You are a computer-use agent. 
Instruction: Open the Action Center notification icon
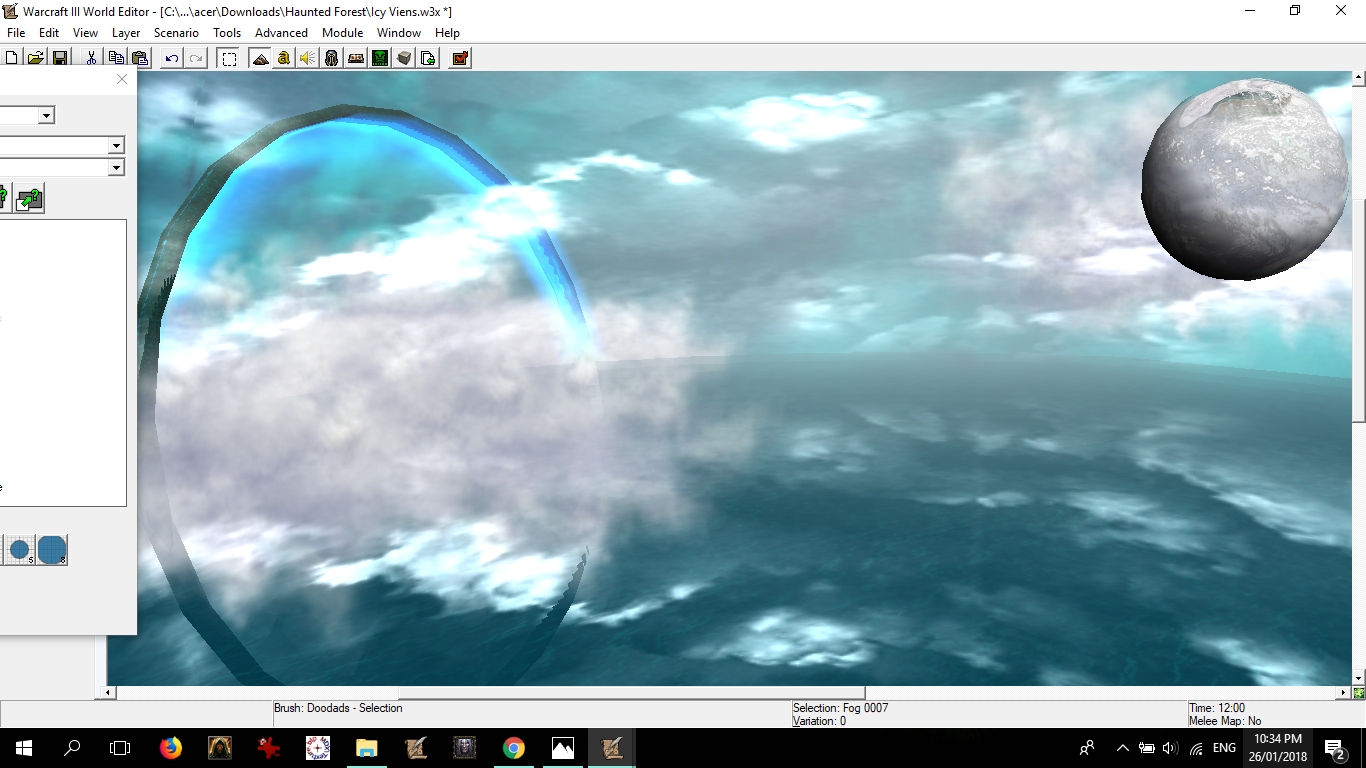tap(1333, 748)
